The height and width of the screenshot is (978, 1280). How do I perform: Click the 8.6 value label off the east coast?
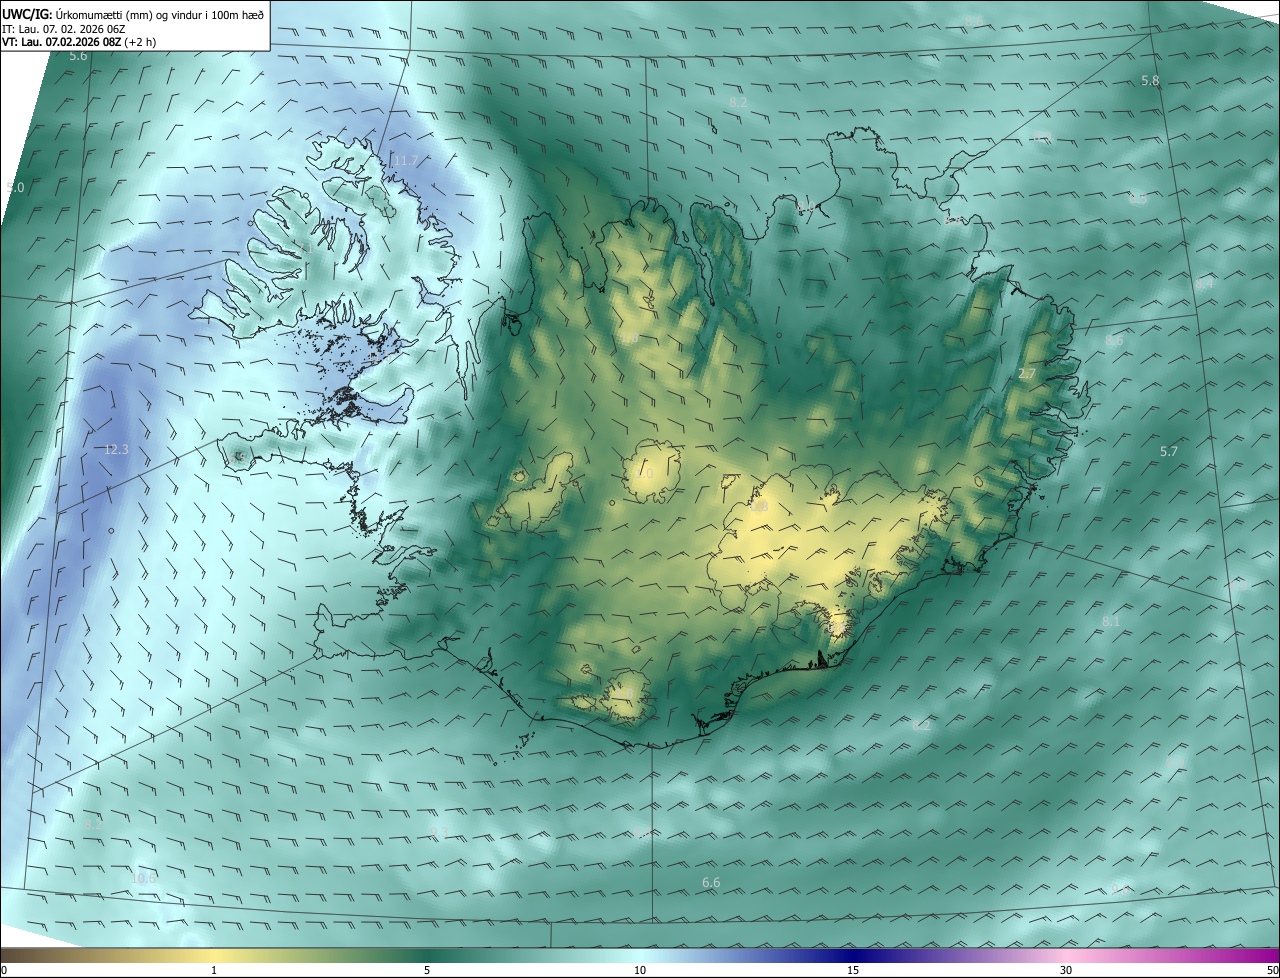[x=1114, y=341]
